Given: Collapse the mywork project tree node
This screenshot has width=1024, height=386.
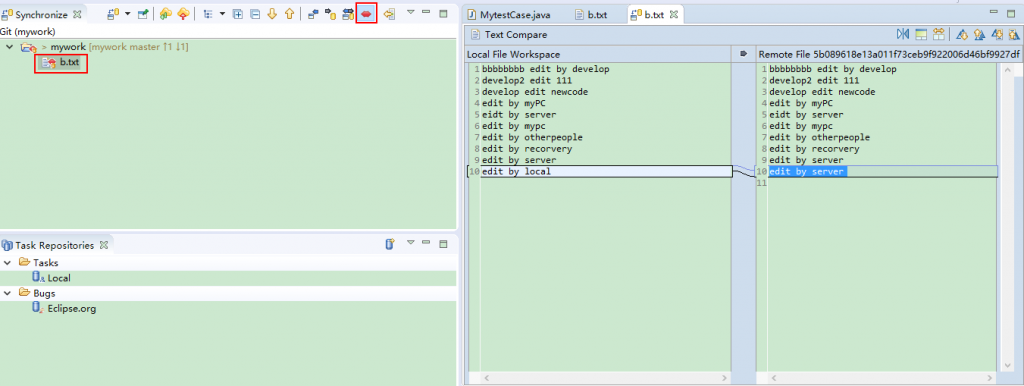Looking at the screenshot, I should (8, 47).
